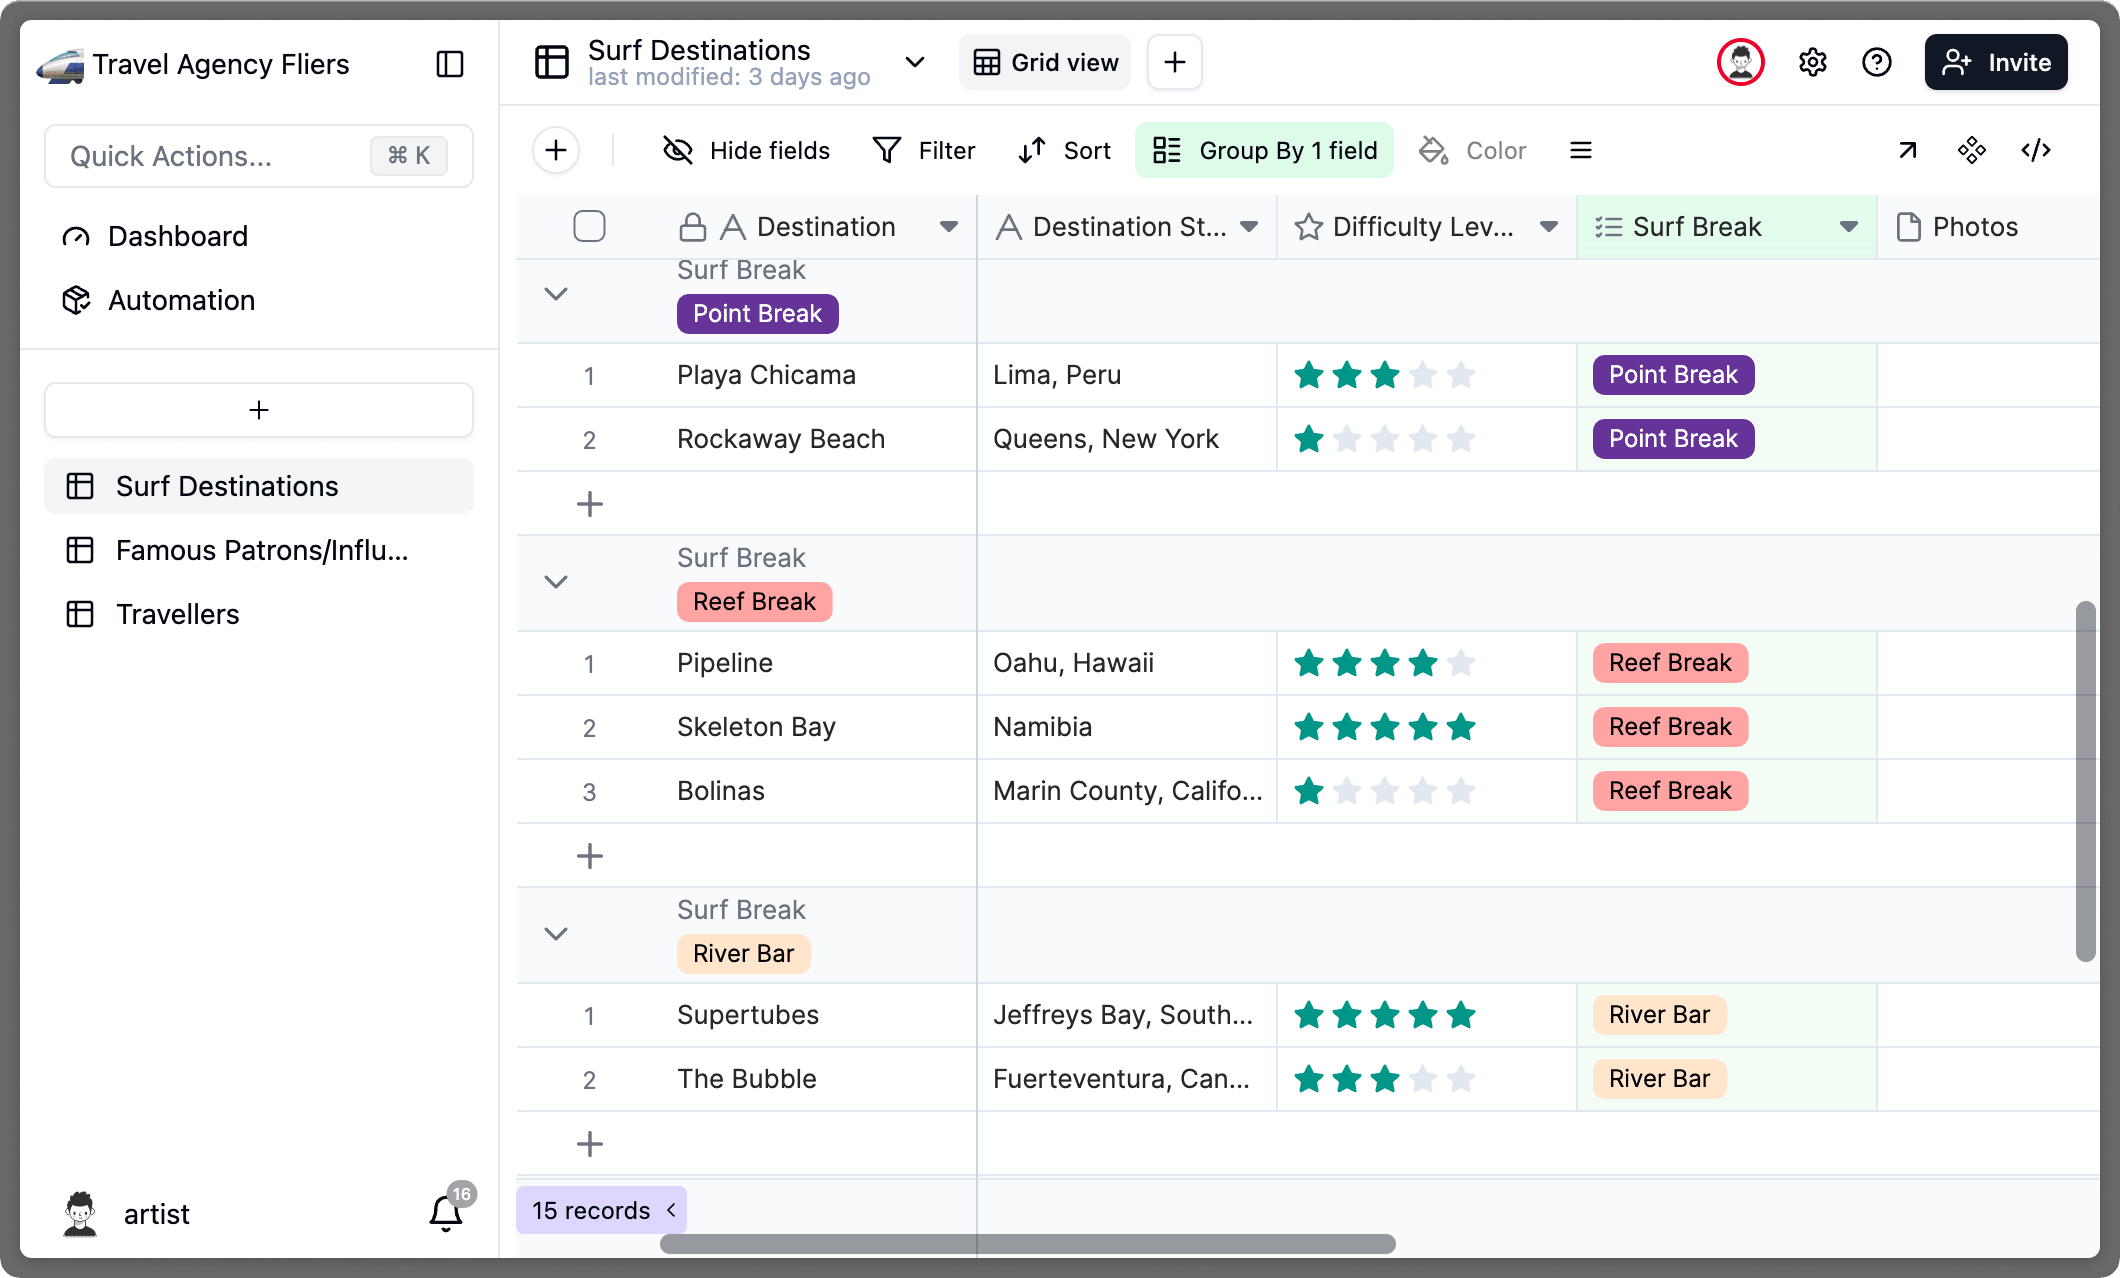Click the Quick Actions search field

pyautogui.click(x=259, y=156)
